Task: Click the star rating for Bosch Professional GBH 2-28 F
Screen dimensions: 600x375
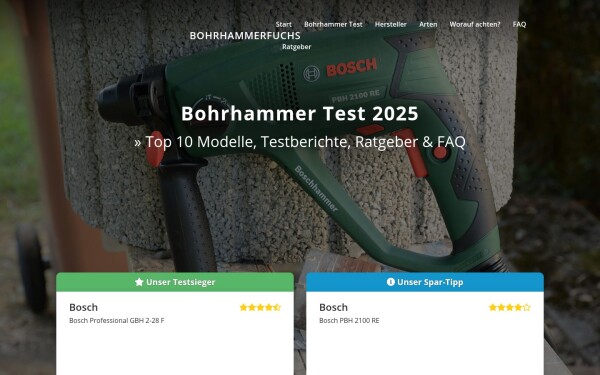Action: pos(260,307)
